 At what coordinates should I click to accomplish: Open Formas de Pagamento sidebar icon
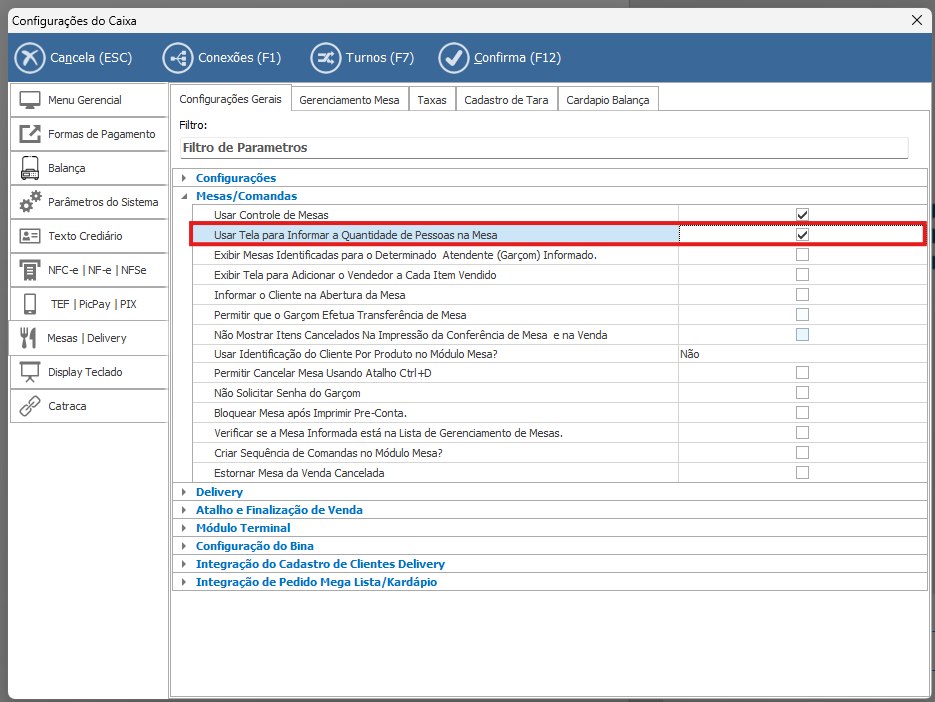tap(30, 134)
